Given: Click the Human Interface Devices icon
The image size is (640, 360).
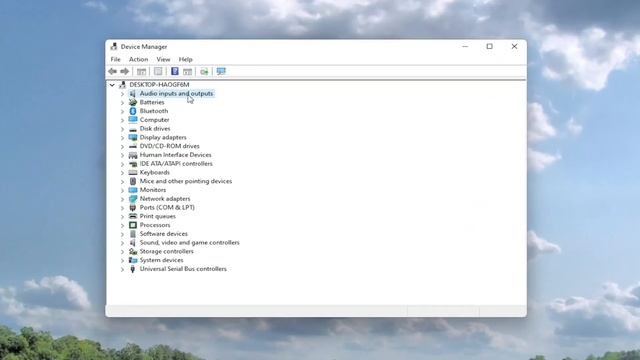Looking at the screenshot, I should click(x=133, y=155).
